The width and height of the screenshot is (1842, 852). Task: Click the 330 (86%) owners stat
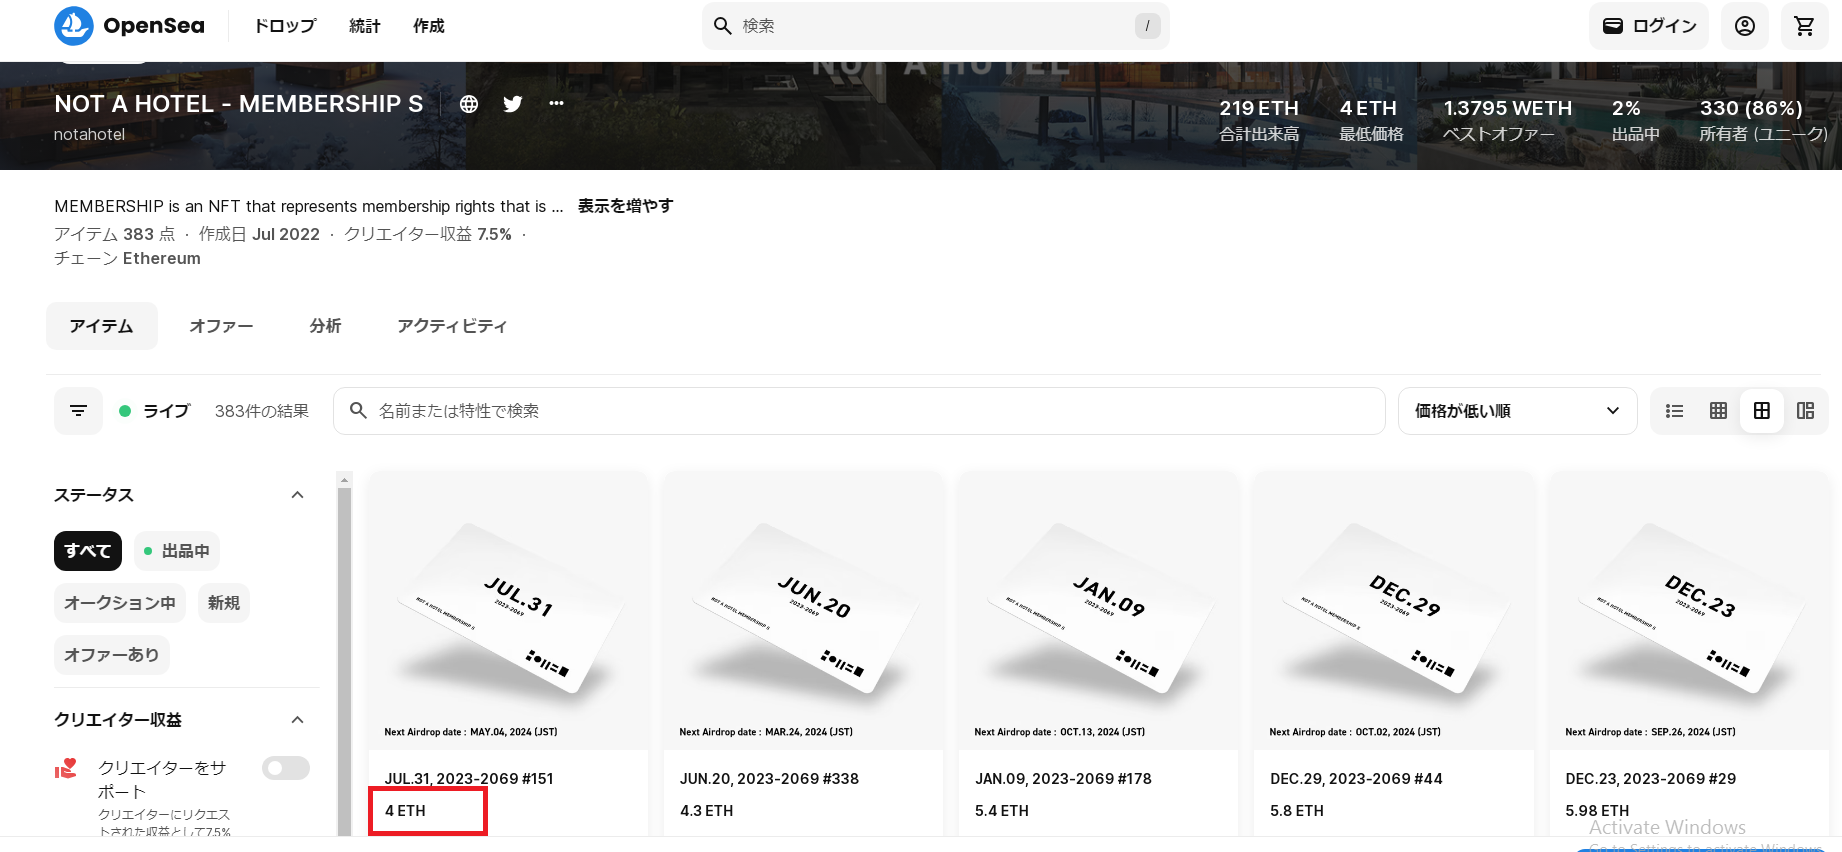coord(1764,120)
